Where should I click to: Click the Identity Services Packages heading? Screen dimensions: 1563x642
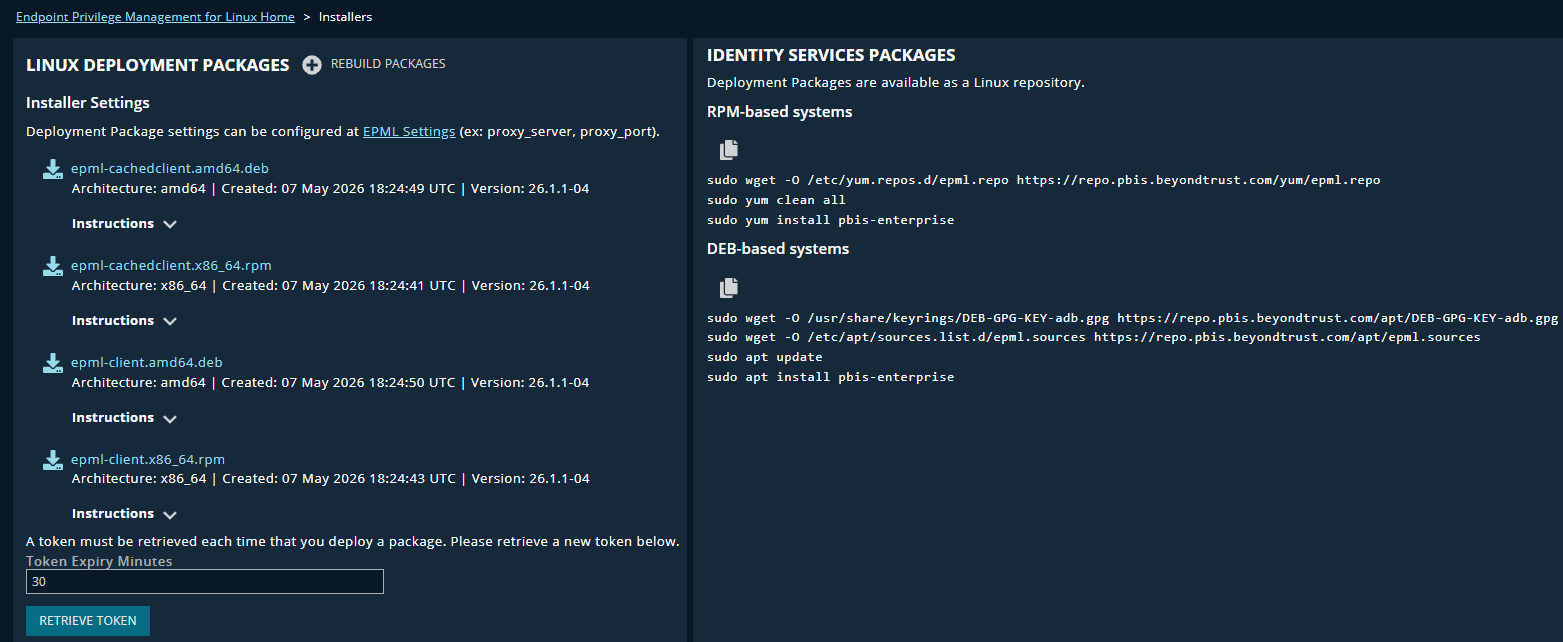831,55
